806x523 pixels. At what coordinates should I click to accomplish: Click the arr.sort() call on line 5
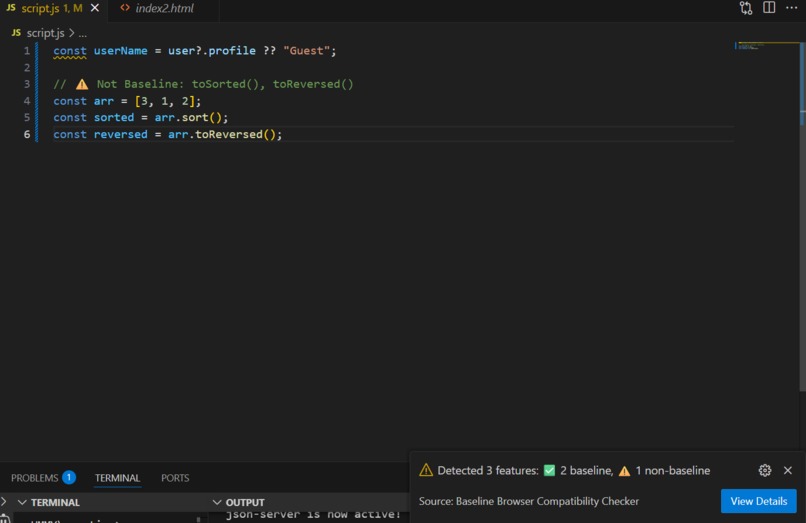tap(189, 118)
